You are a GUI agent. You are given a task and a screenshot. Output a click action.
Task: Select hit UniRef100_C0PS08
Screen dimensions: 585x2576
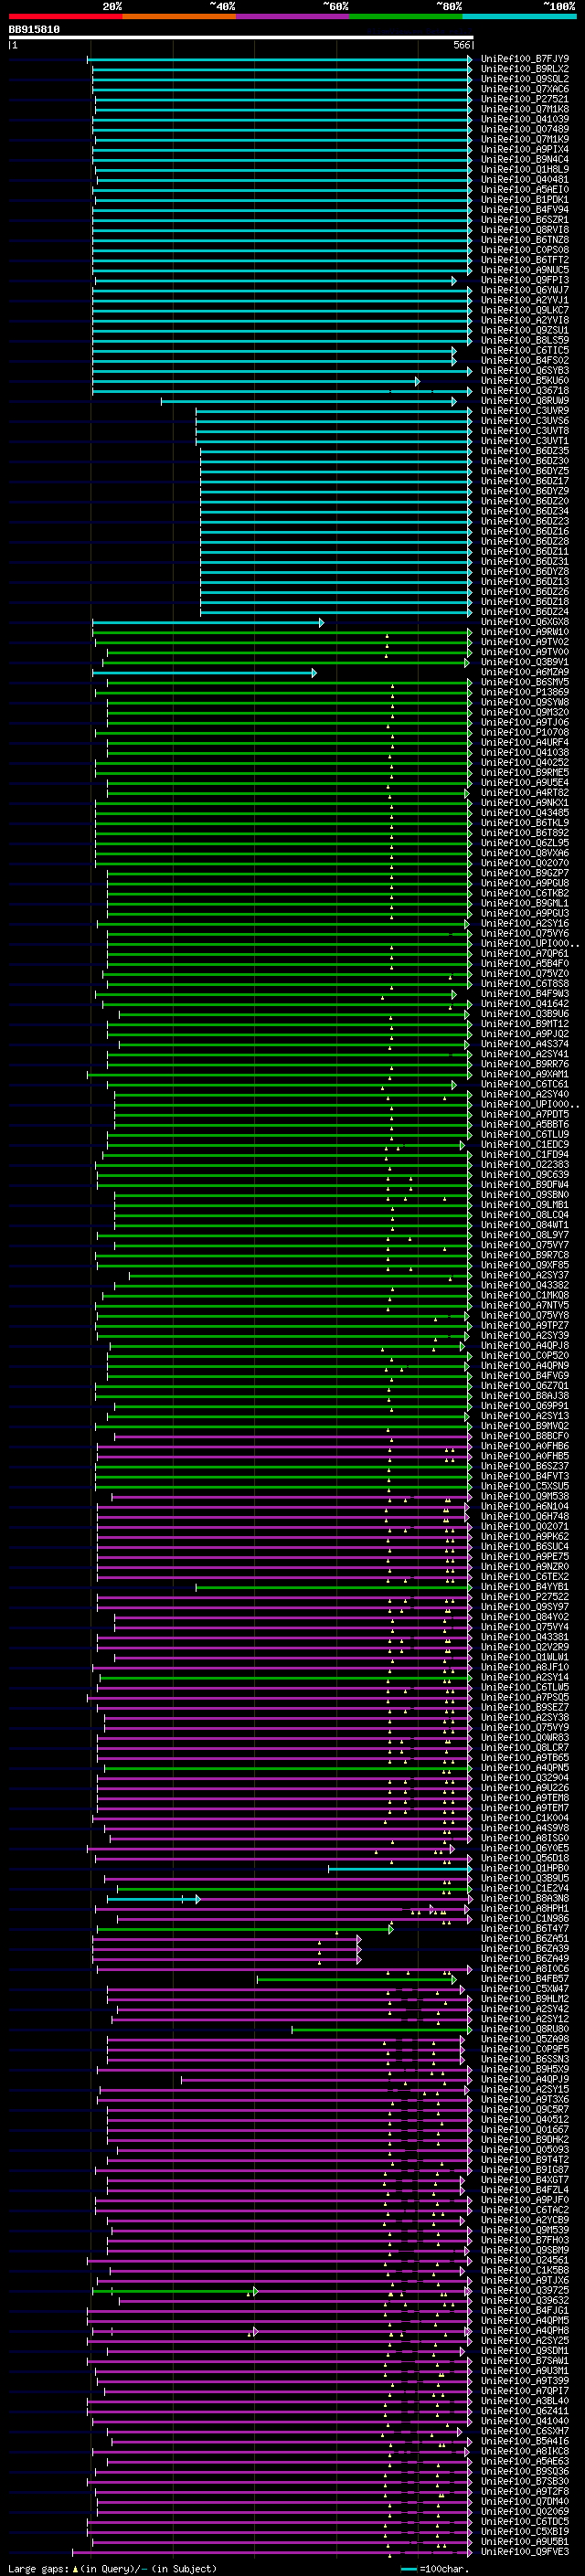point(525,250)
